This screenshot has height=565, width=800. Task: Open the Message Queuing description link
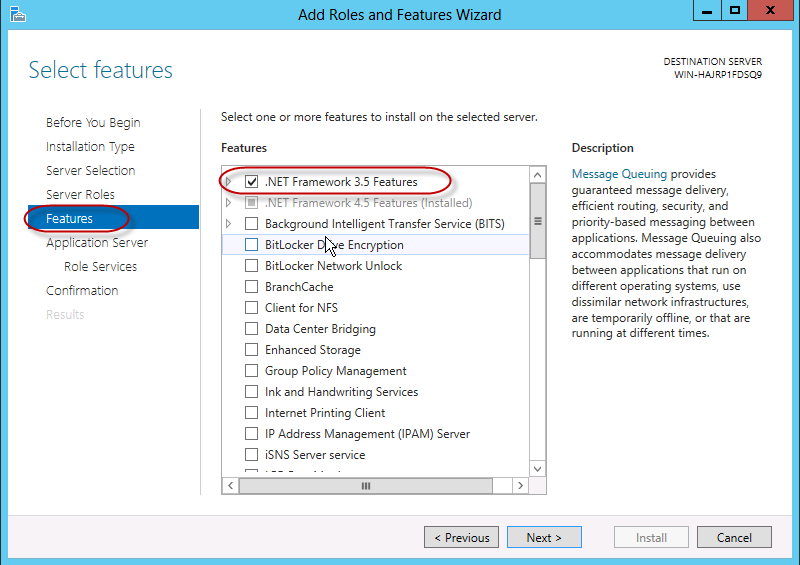(619, 174)
